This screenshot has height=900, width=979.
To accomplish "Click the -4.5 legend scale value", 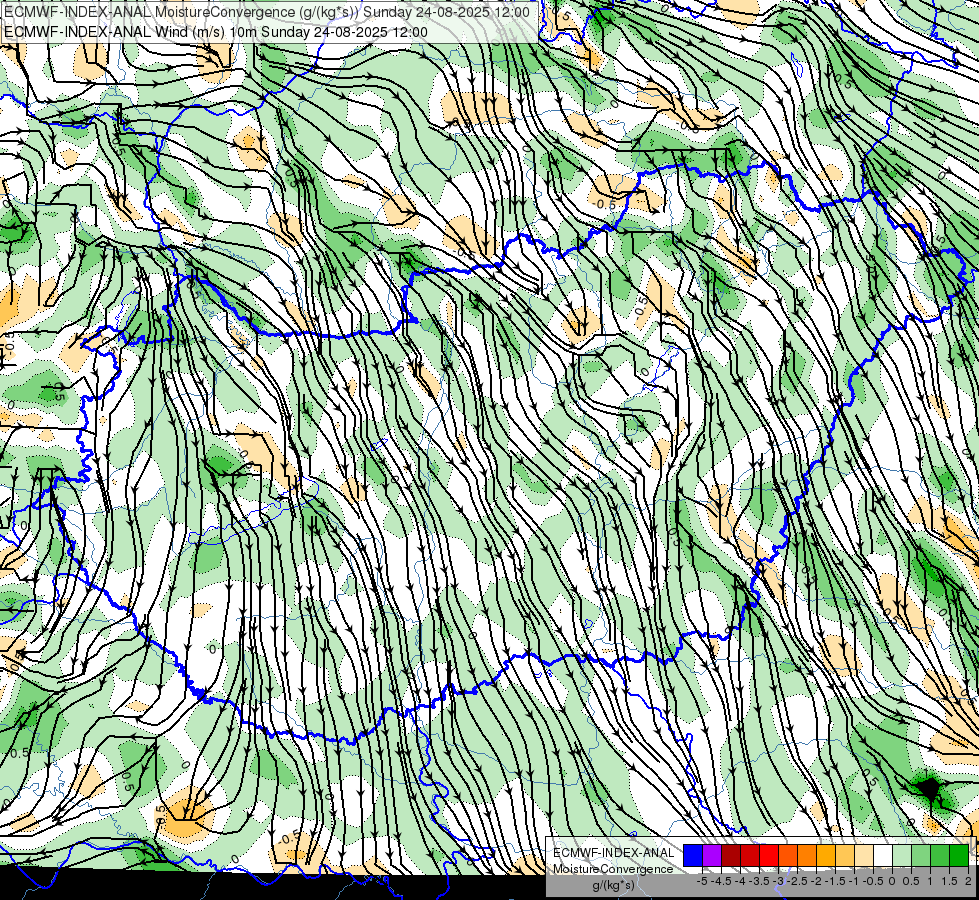I will coord(721,881).
